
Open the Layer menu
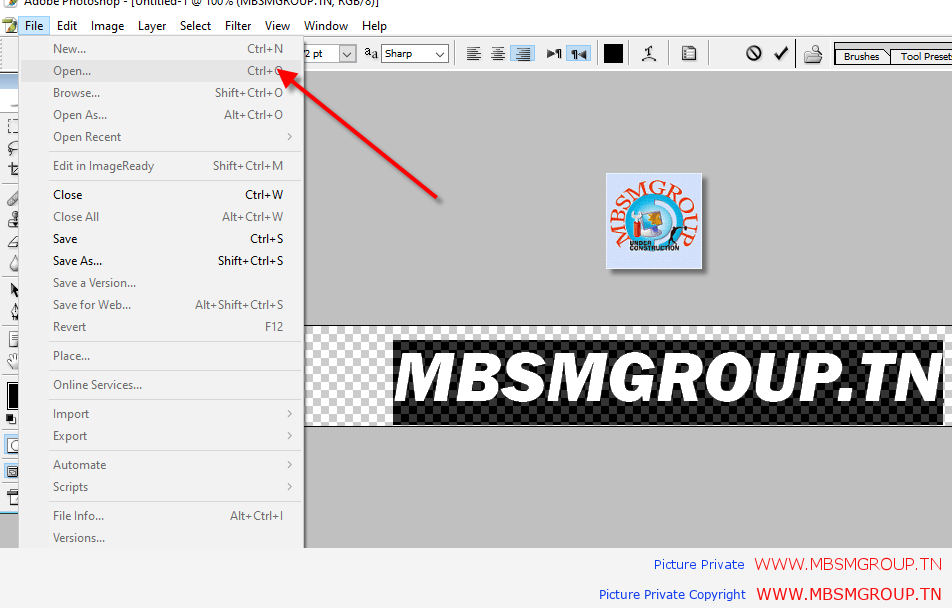(152, 26)
